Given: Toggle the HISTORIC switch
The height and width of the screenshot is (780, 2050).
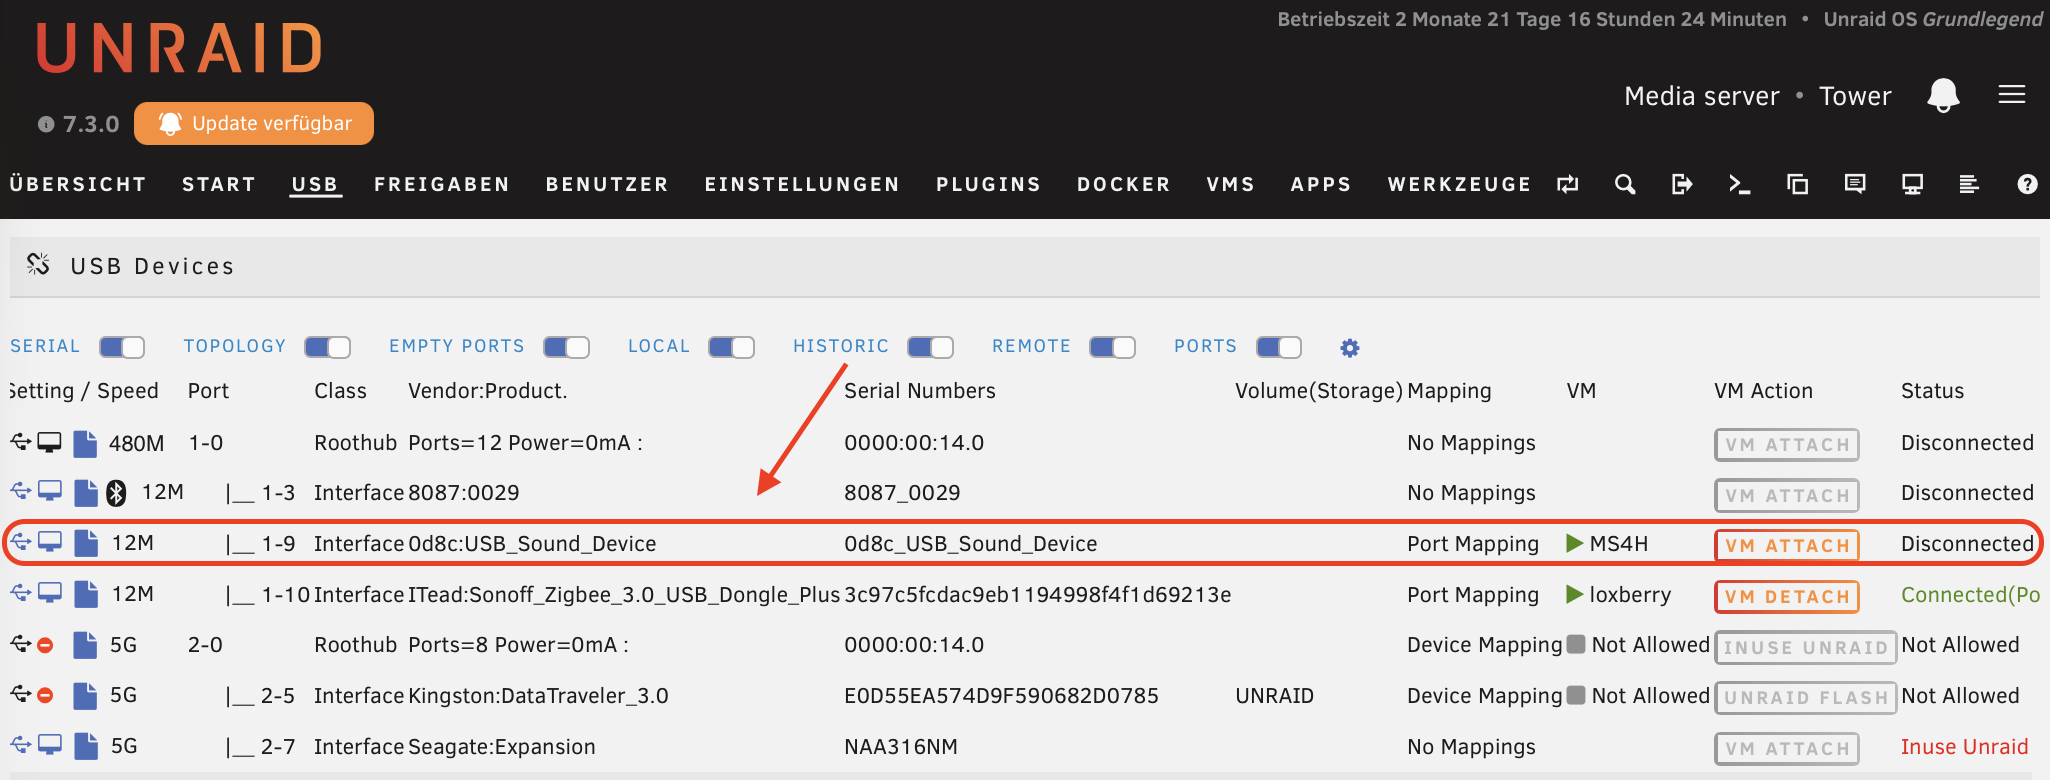Looking at the screenshot, I should (x=930, y=347).
